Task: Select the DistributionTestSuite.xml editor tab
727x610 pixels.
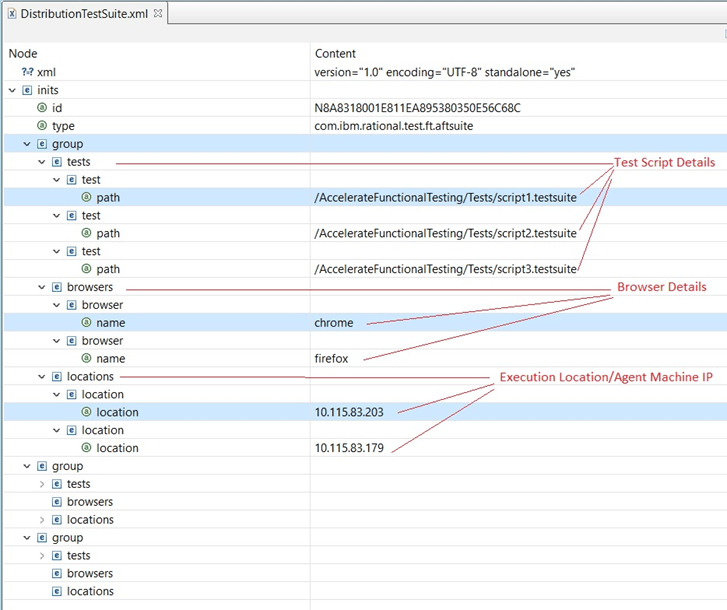Action: coord(84,13)
